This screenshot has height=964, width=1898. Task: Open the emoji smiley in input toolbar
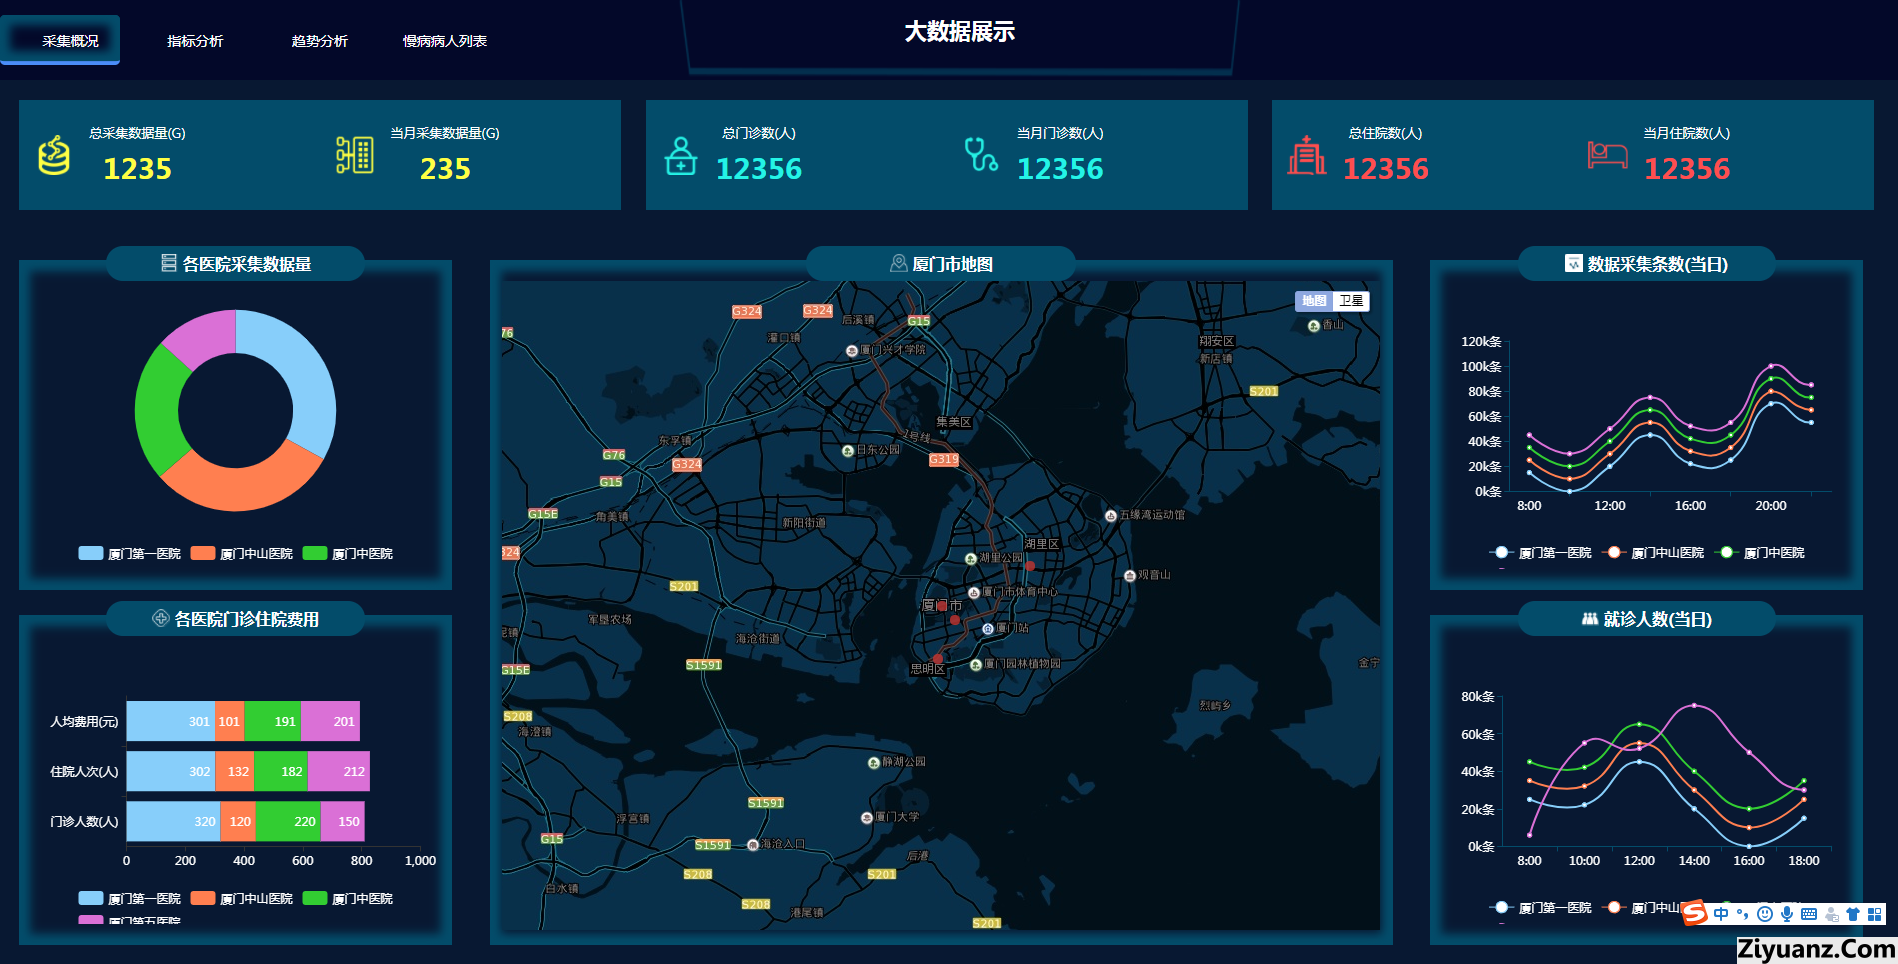(1765, 914)
